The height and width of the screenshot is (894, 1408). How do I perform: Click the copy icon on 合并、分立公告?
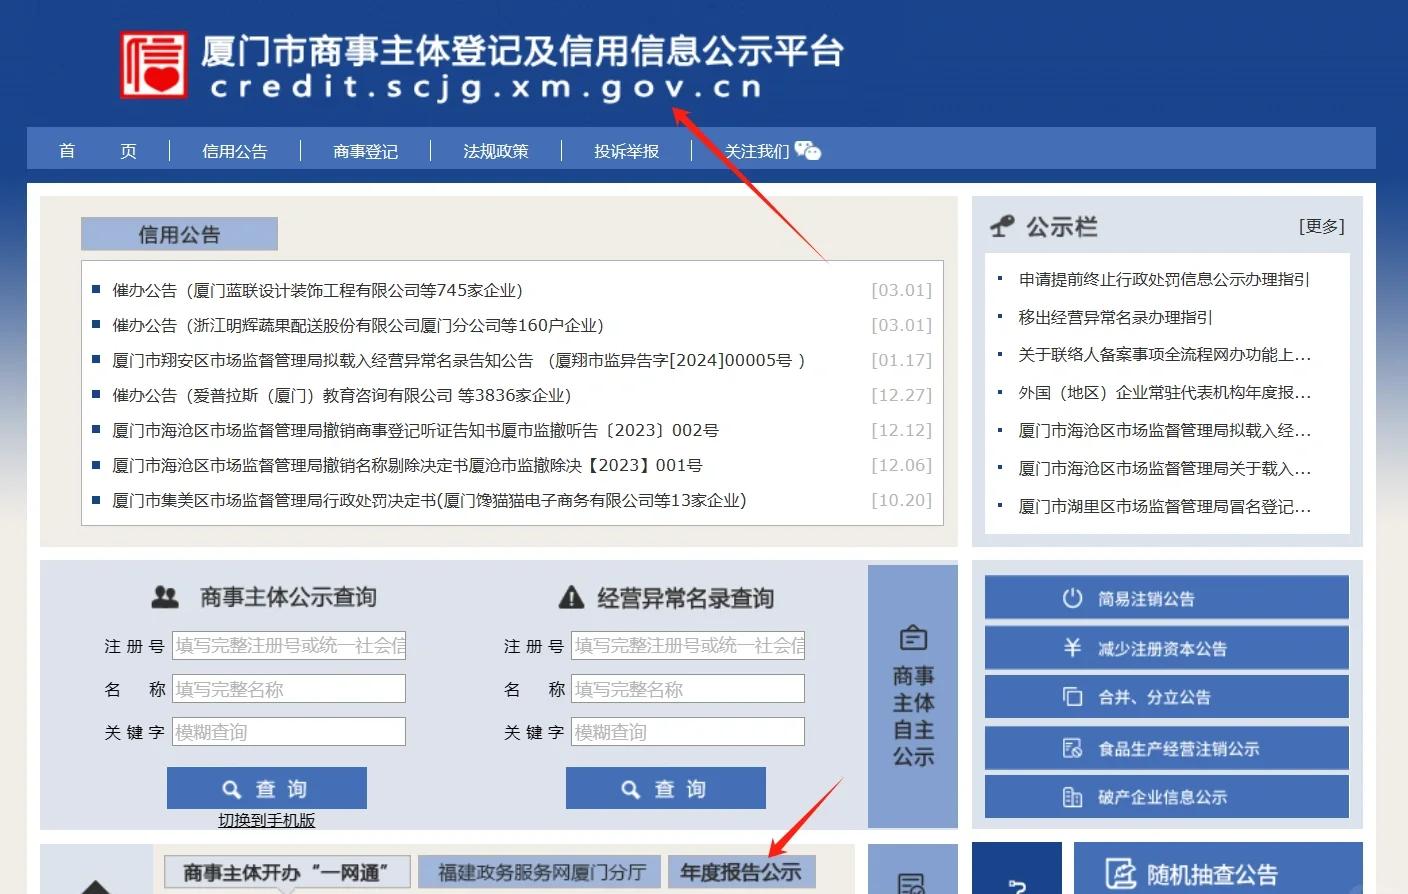(x=1072, y=696)
